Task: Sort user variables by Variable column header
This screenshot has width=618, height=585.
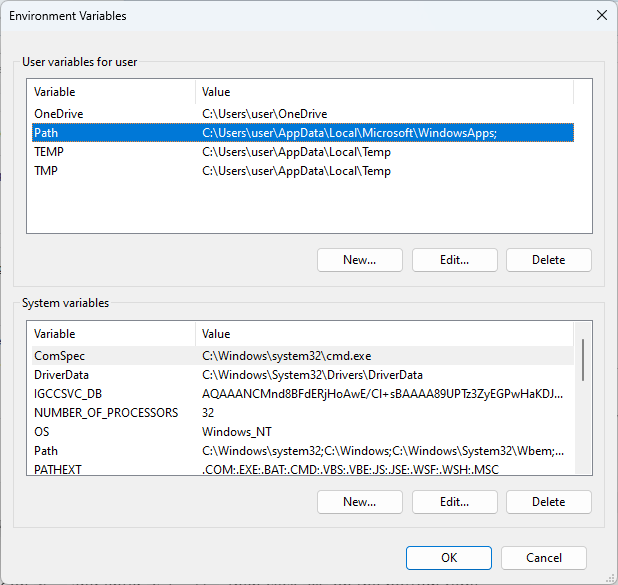Action: coord(114,92)
